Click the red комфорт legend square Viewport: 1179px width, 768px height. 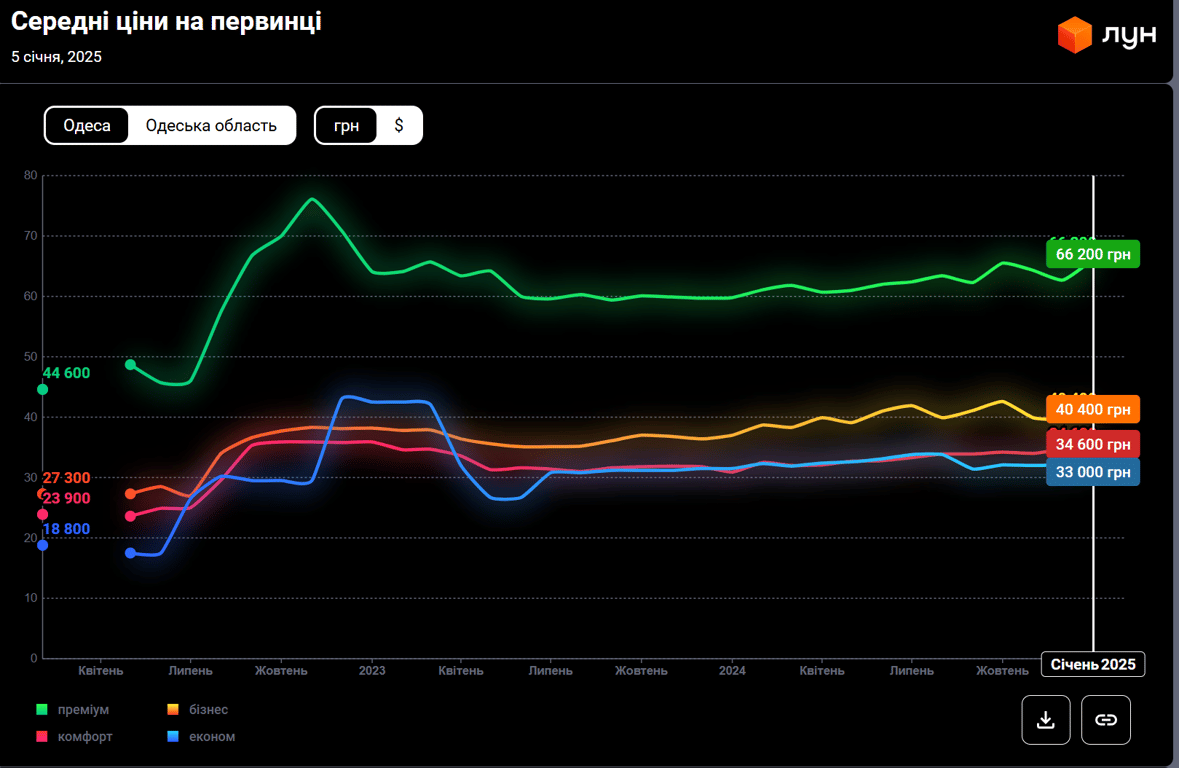coord(42,737)
